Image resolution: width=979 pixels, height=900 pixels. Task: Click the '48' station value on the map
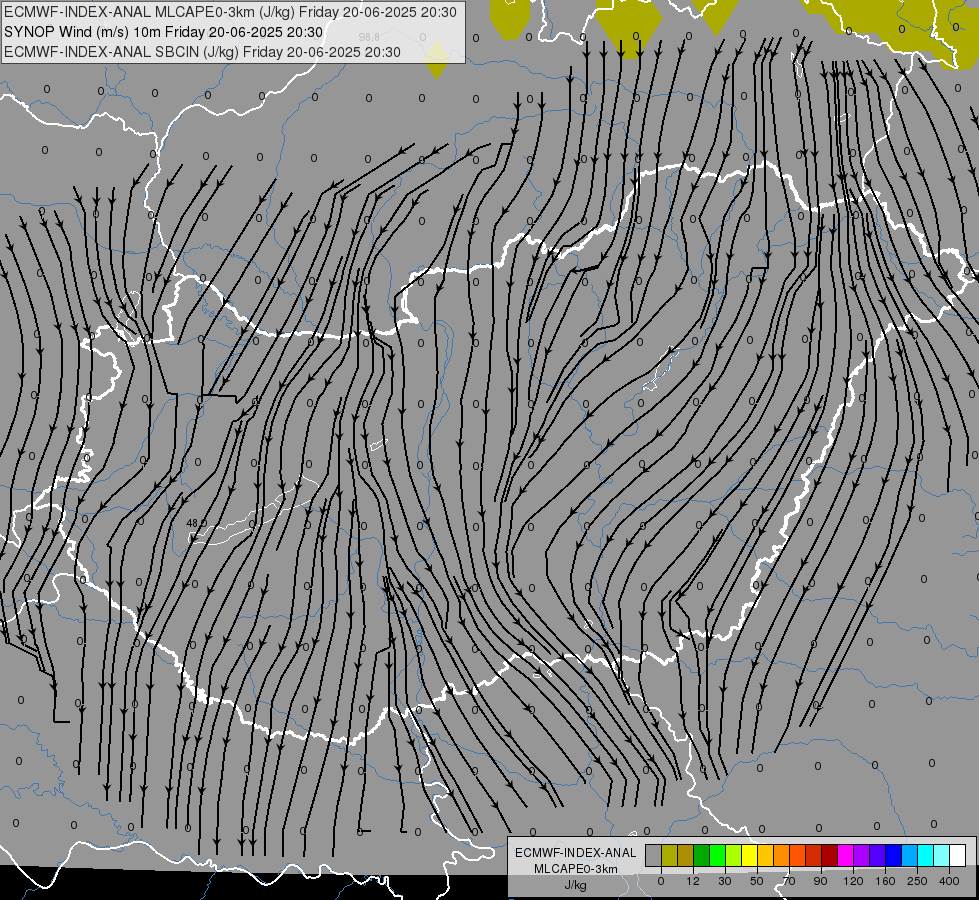[x=192, y=523]
